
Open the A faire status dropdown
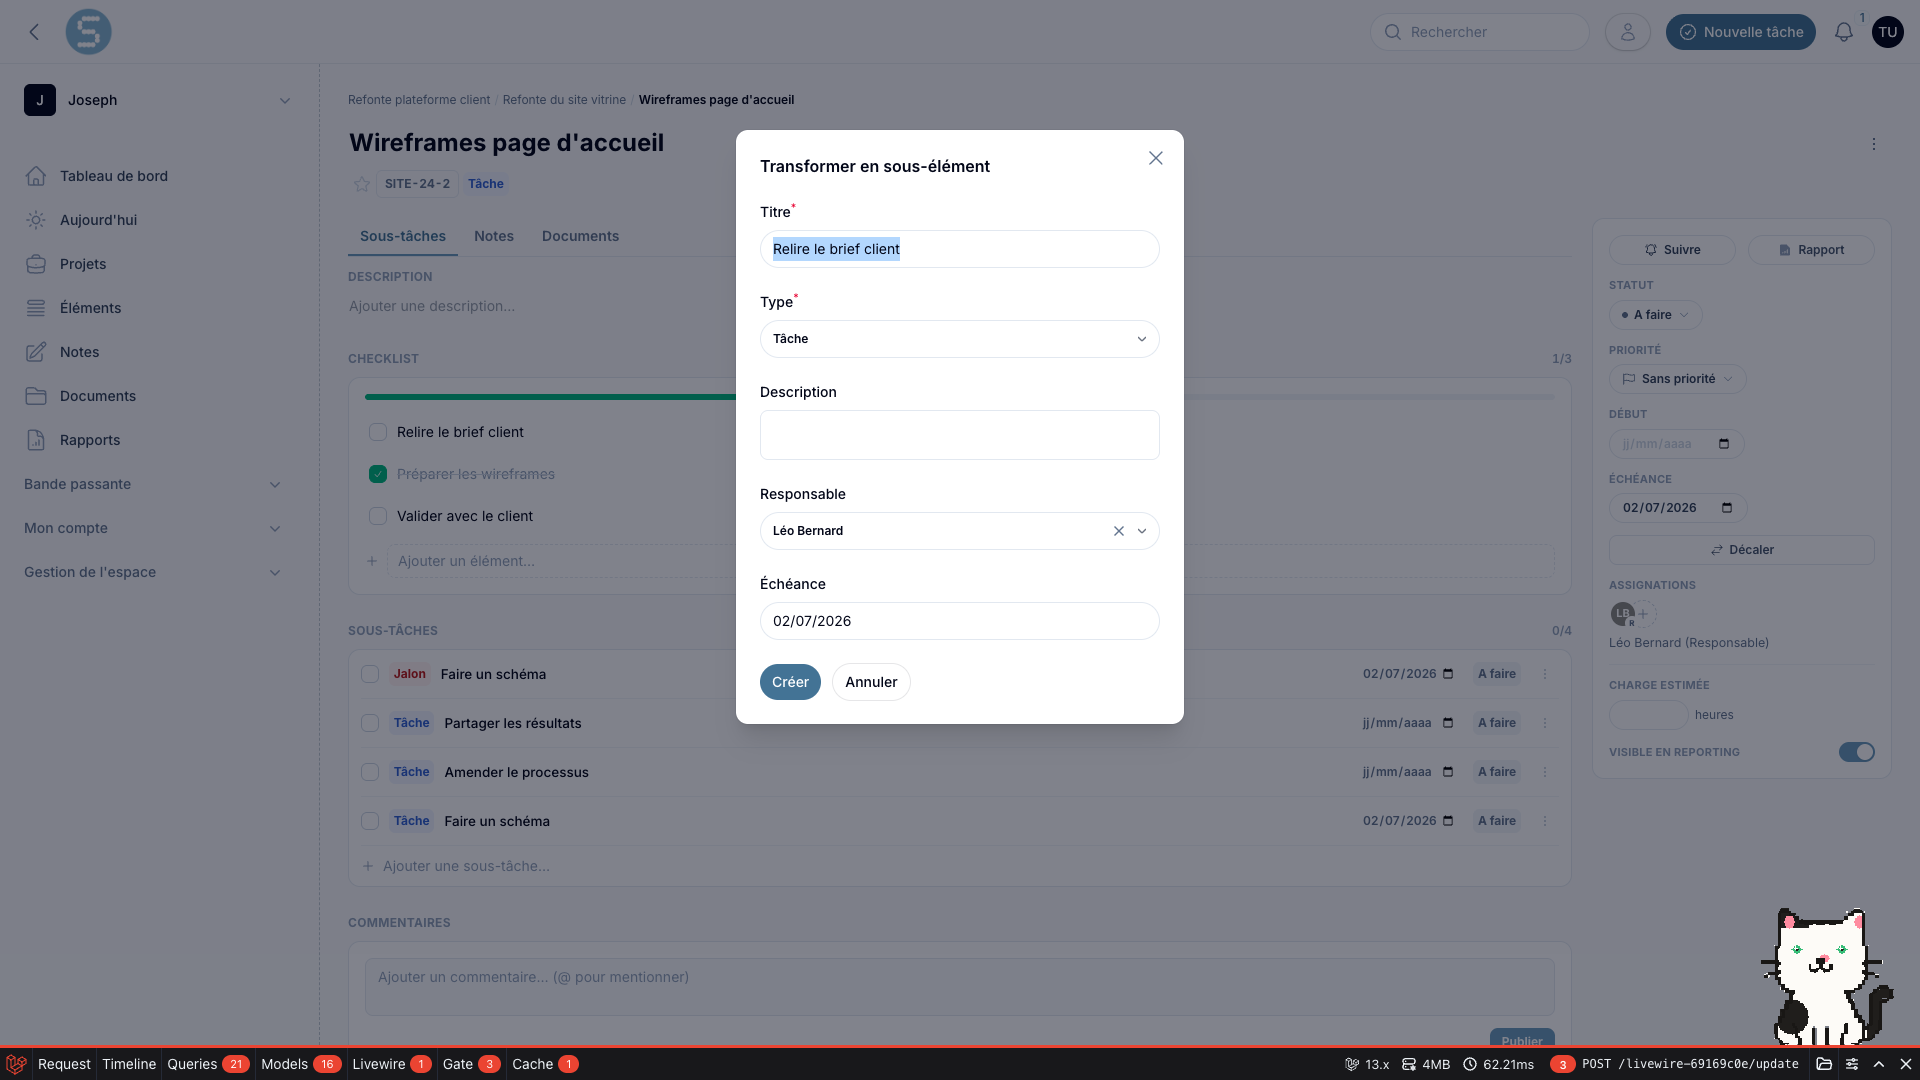point(1656,315)
